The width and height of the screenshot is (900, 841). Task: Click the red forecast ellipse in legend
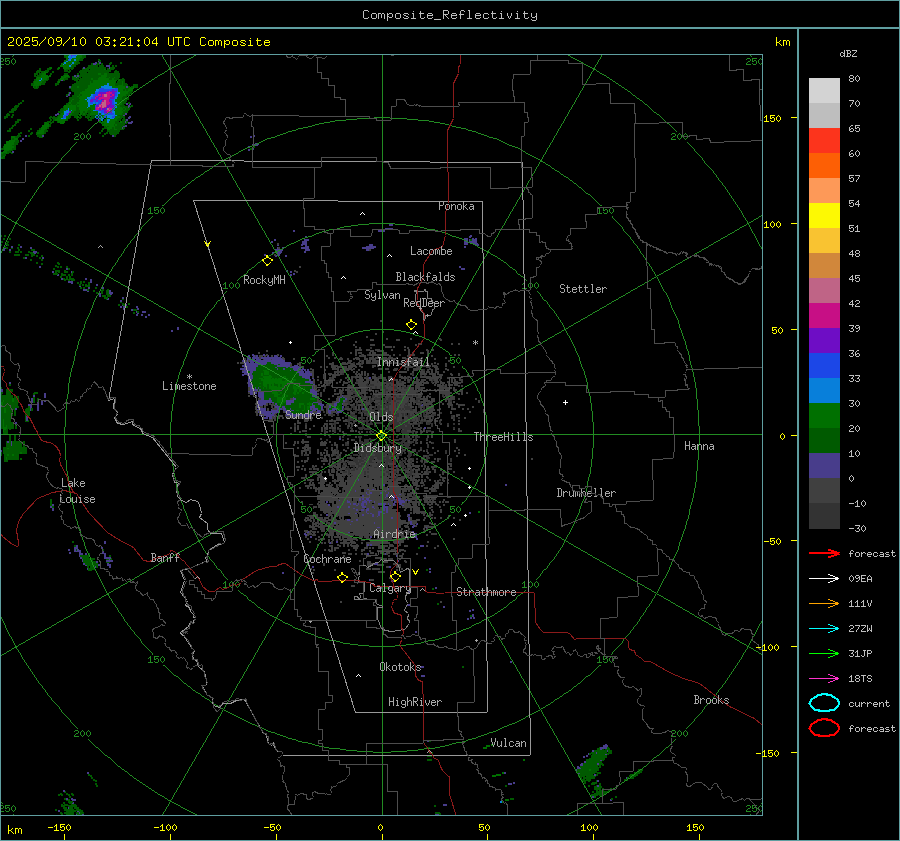click(x=824, y=728)
